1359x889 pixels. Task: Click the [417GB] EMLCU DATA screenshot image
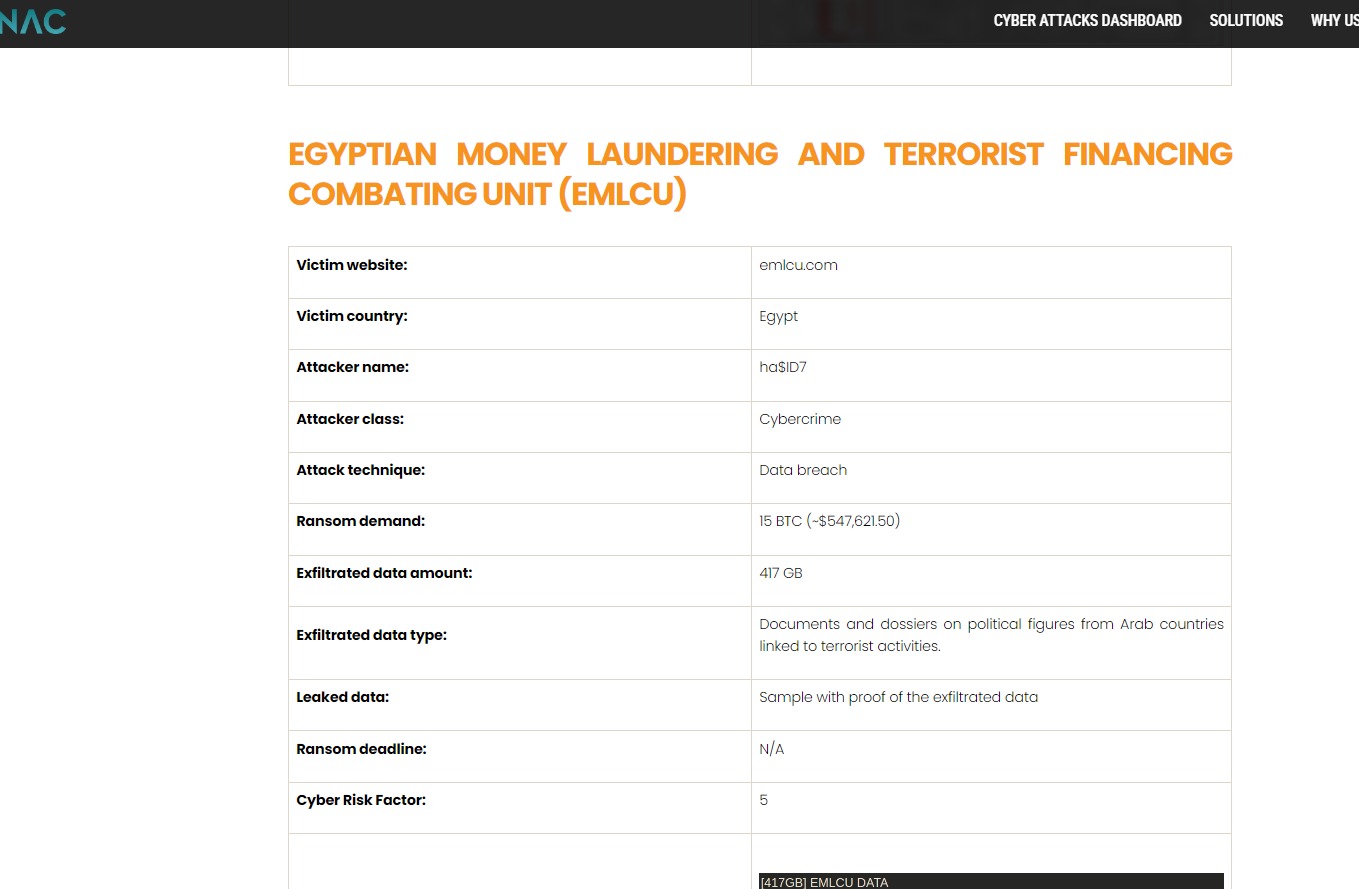[x=990, y=881]
